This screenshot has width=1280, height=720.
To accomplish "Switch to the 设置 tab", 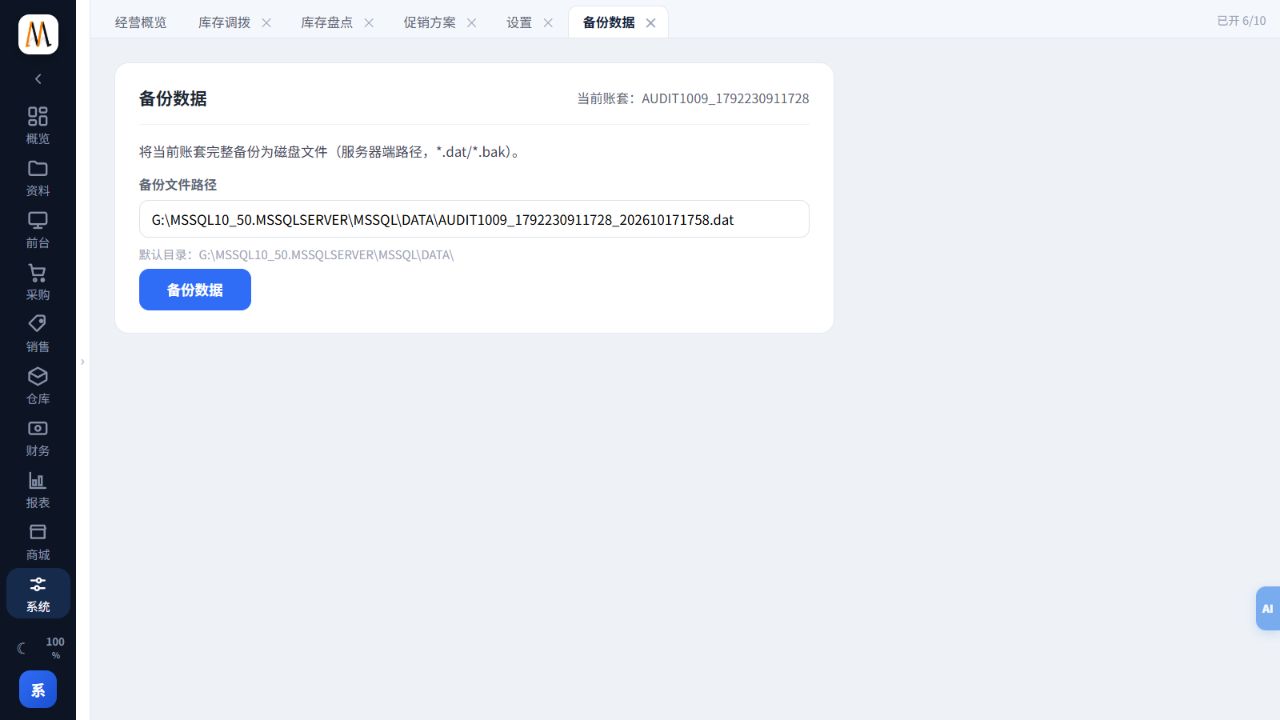I will coord(519,22).
